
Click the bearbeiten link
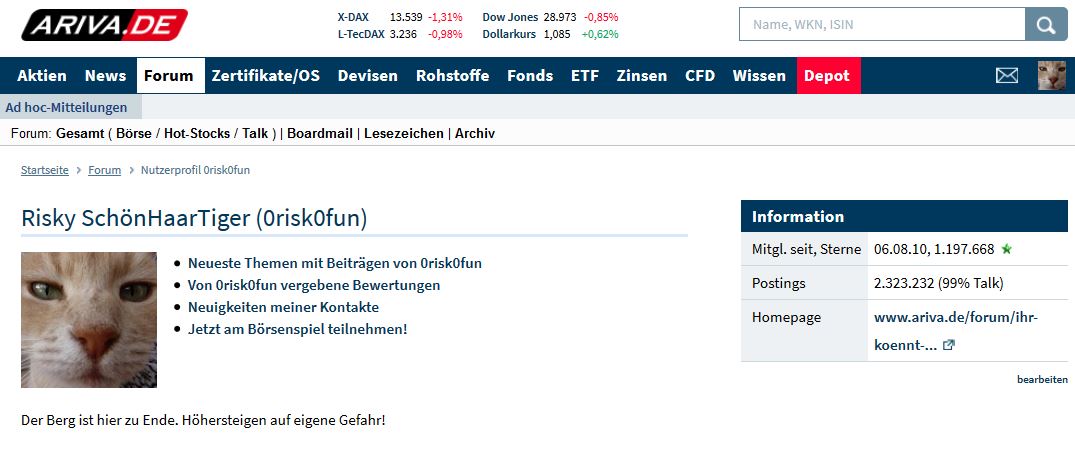click(1042, 379)
